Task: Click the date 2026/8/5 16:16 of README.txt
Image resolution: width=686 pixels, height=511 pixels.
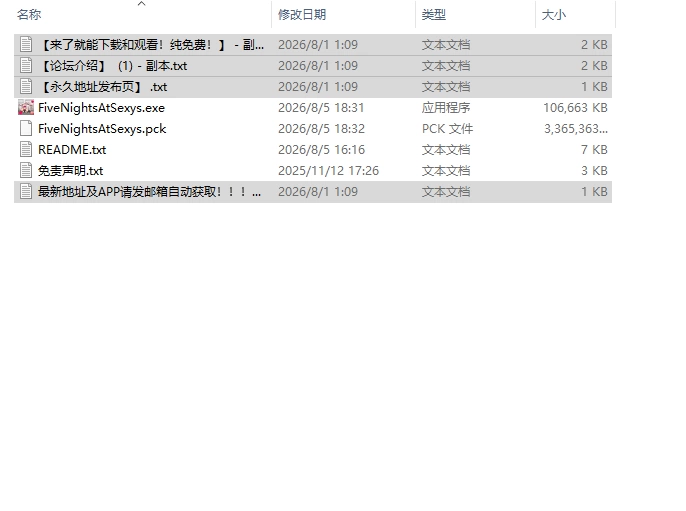Action: tap(321, 150)
